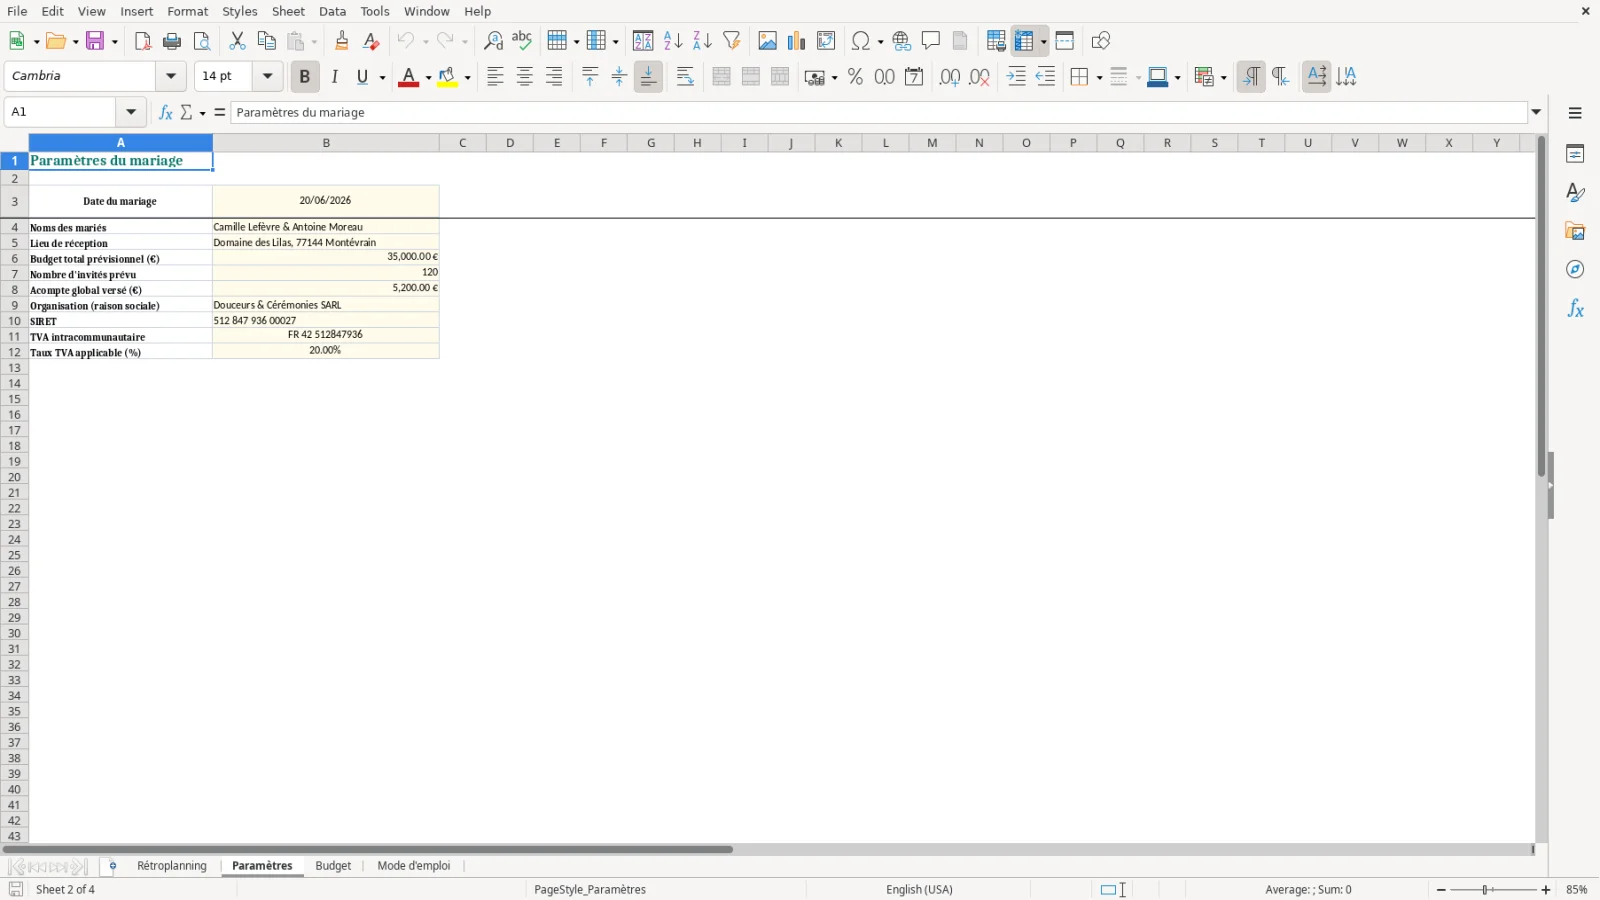Run spelling check
The height and width of the screenshot is (900, 1600).
click(x=522, y=41)
